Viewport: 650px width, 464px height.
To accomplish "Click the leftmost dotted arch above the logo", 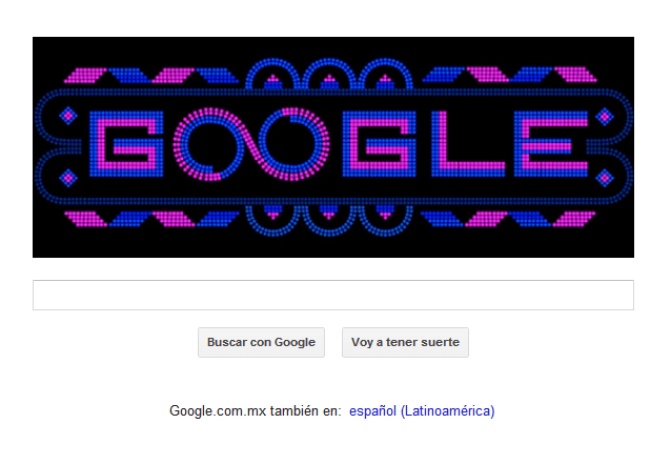I will click(272, 74).
